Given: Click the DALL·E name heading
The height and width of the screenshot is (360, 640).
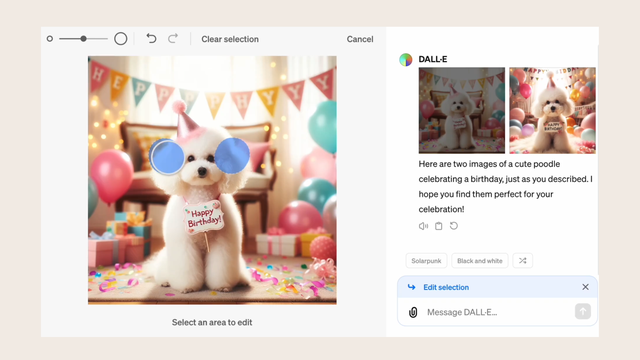Looking at the screenshot, I should (x=433, y=59).
